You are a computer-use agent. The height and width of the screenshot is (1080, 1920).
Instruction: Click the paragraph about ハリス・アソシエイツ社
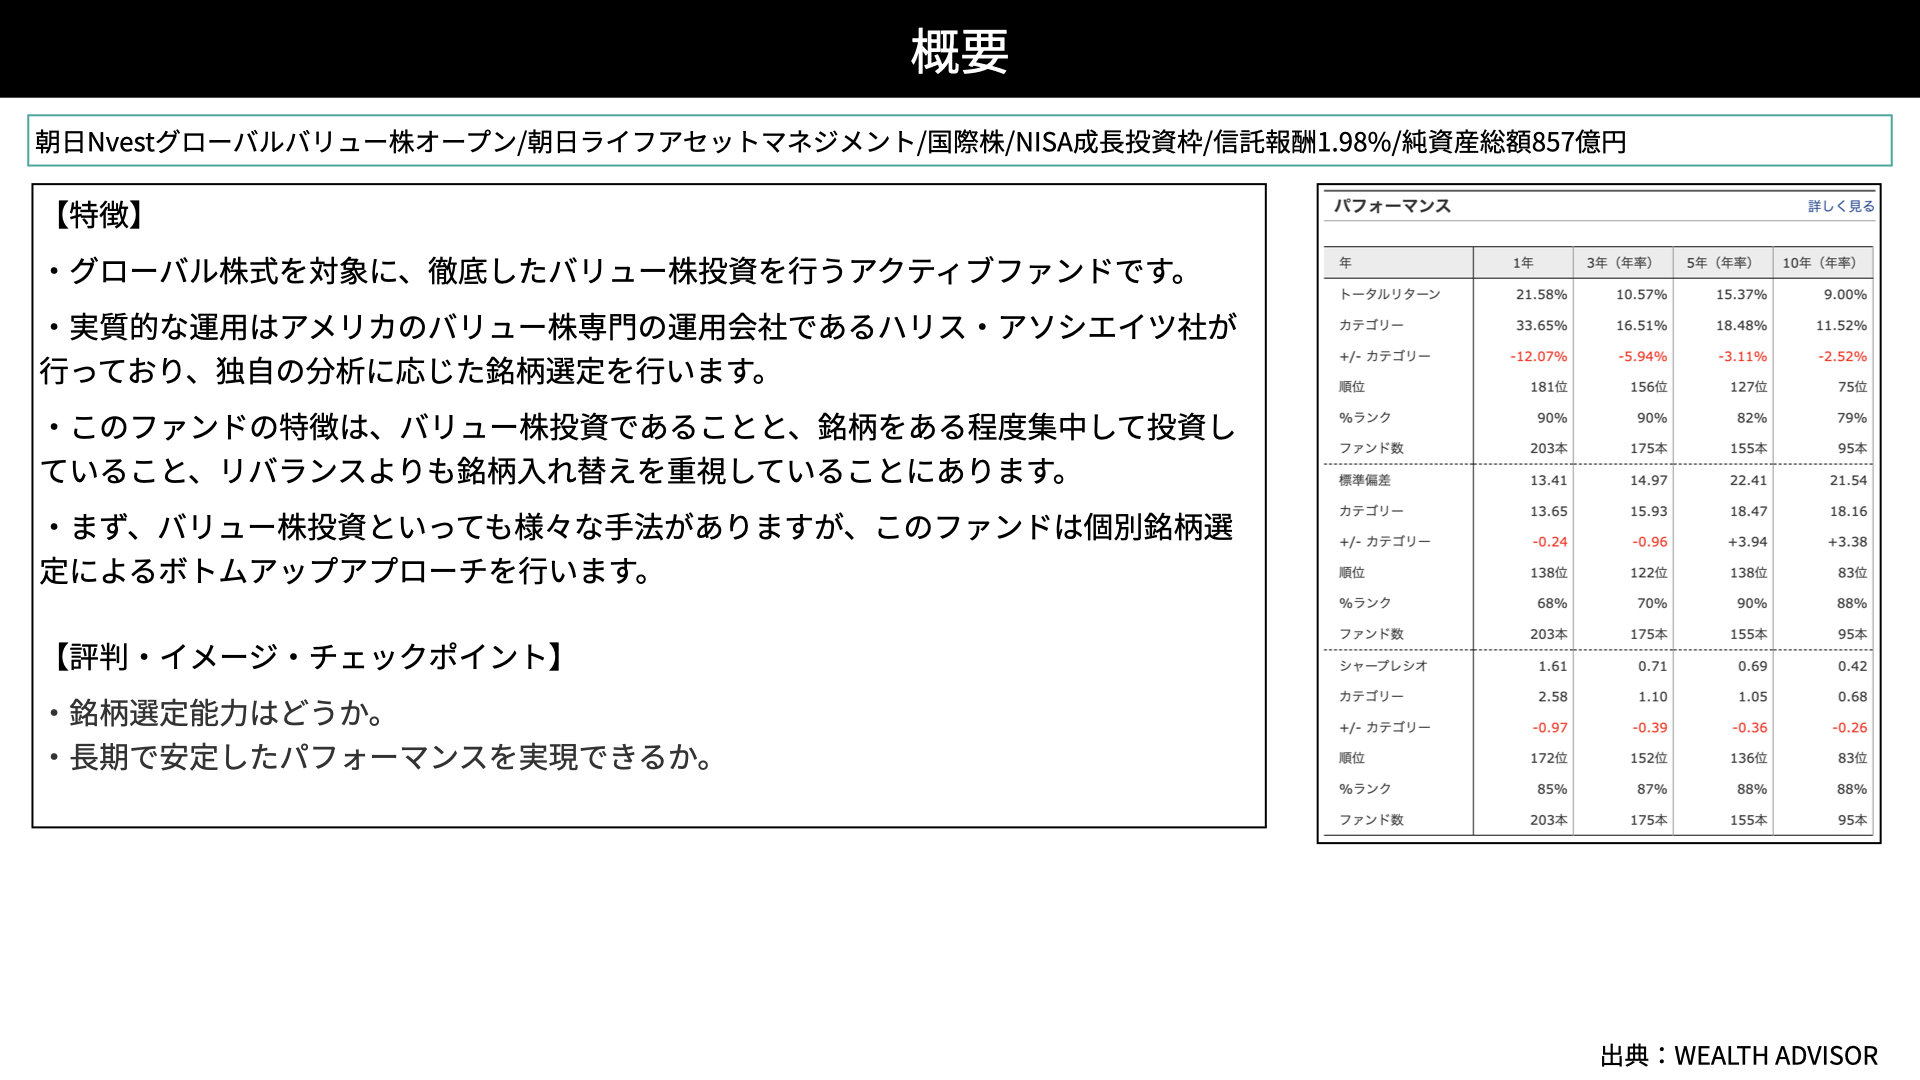click(x=640, y=349)
